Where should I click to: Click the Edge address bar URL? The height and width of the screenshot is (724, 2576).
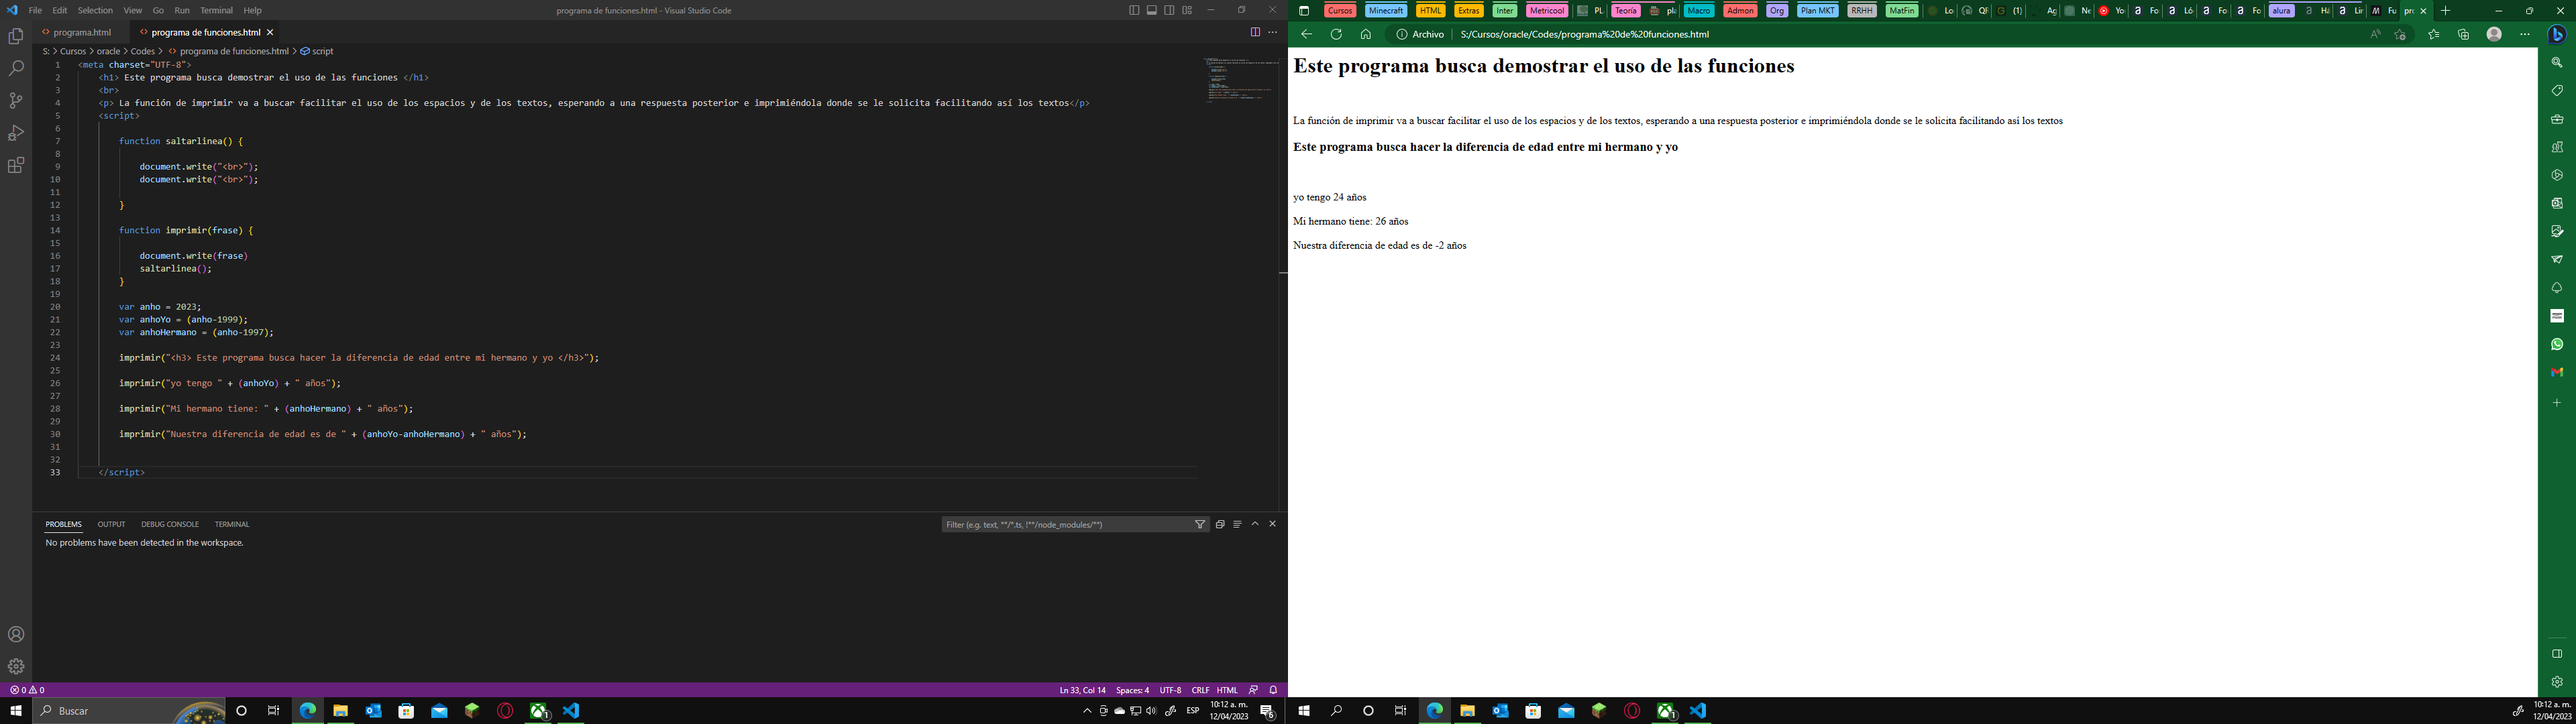pos(1584,34)
